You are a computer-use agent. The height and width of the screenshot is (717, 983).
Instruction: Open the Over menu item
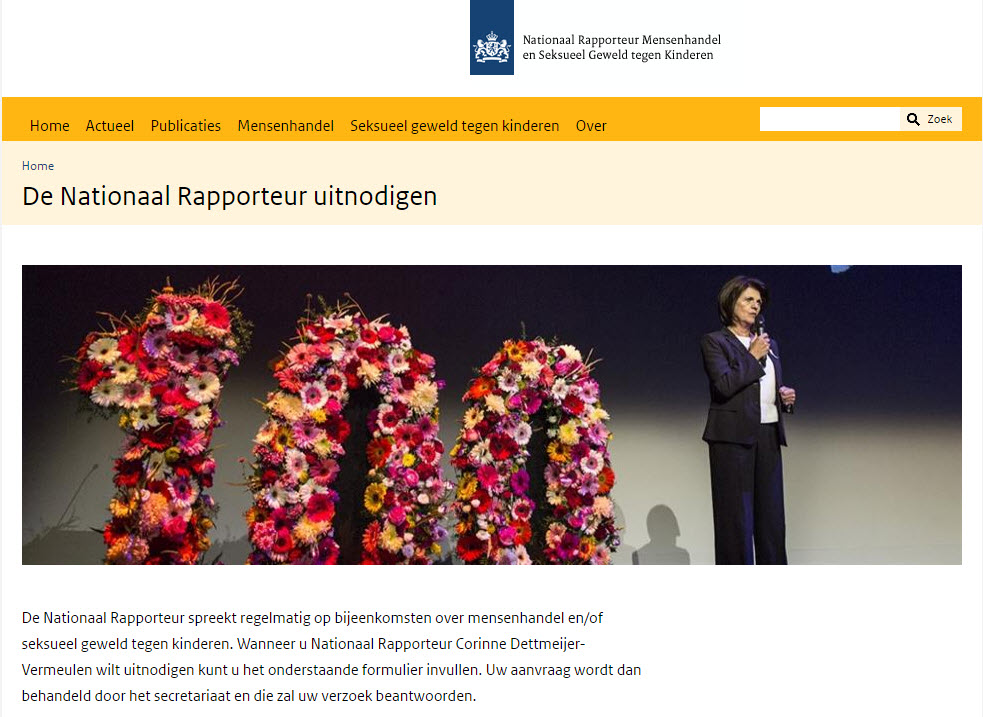coord(591,126)
